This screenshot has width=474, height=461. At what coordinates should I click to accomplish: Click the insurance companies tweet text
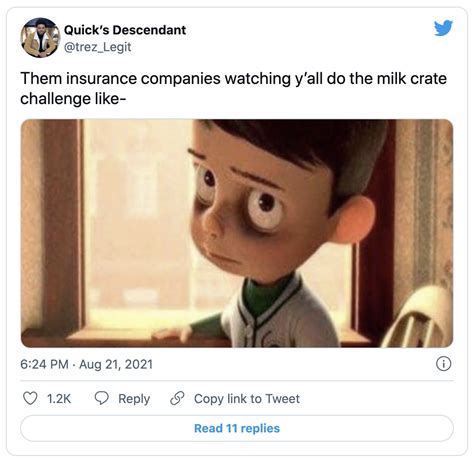[233, 89]
